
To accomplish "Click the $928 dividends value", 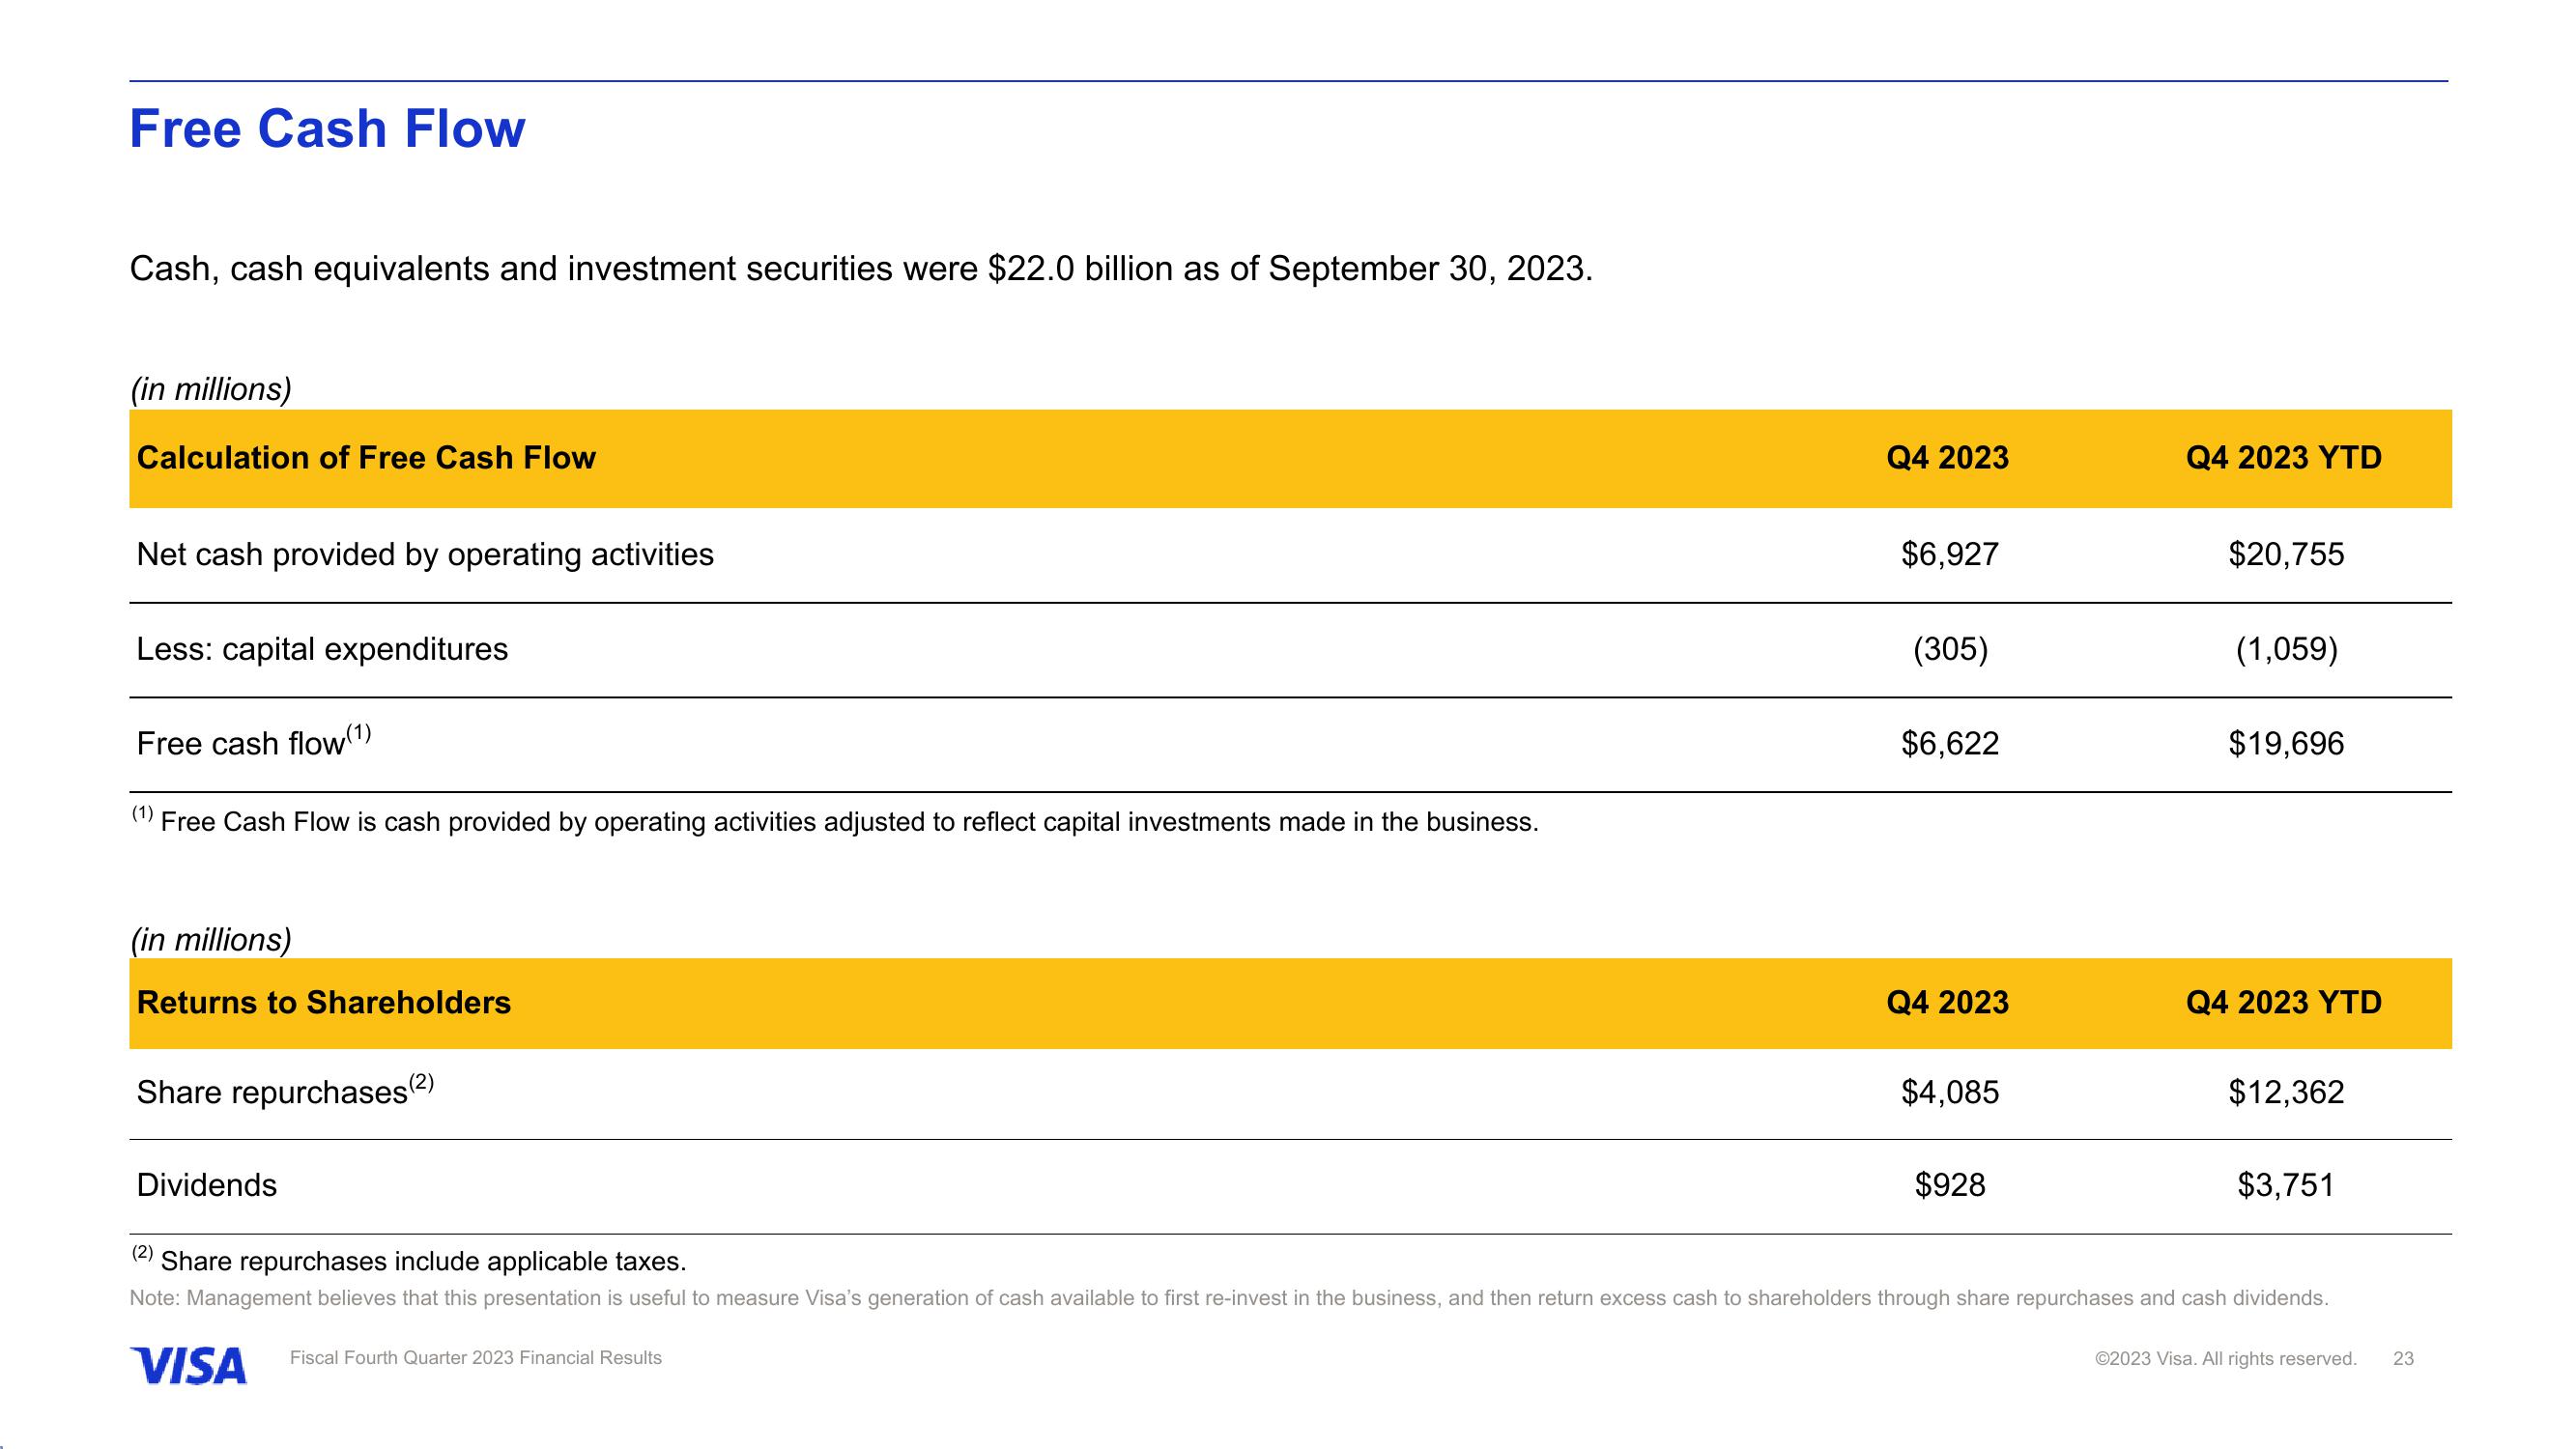I will [1950, 1186].
